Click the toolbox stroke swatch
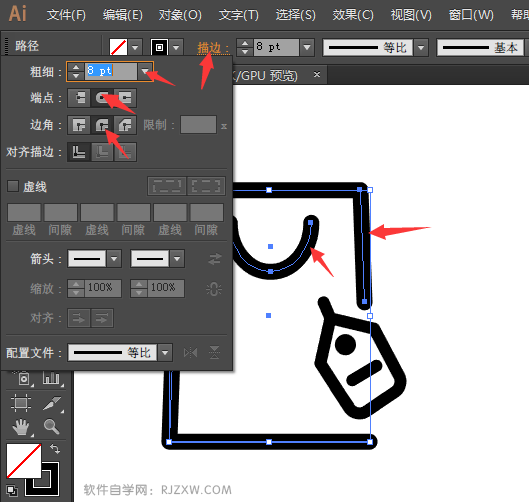Image resolution: width=529 pixels, height=502 pixels. (x=51, y=487)
